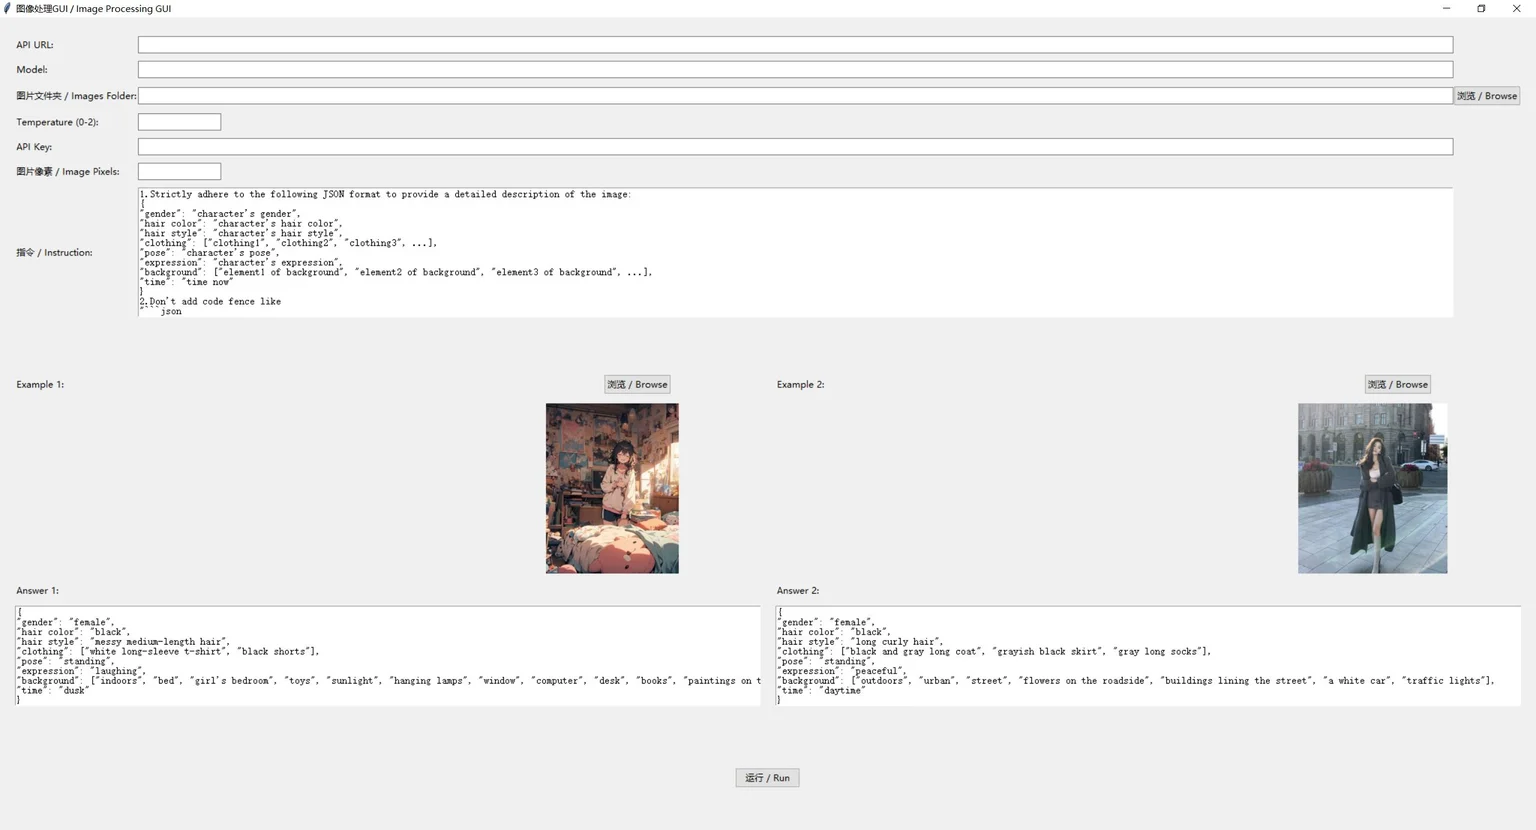
Task: Restore down the Image Processing GUI window
Action: [1481, 8]
